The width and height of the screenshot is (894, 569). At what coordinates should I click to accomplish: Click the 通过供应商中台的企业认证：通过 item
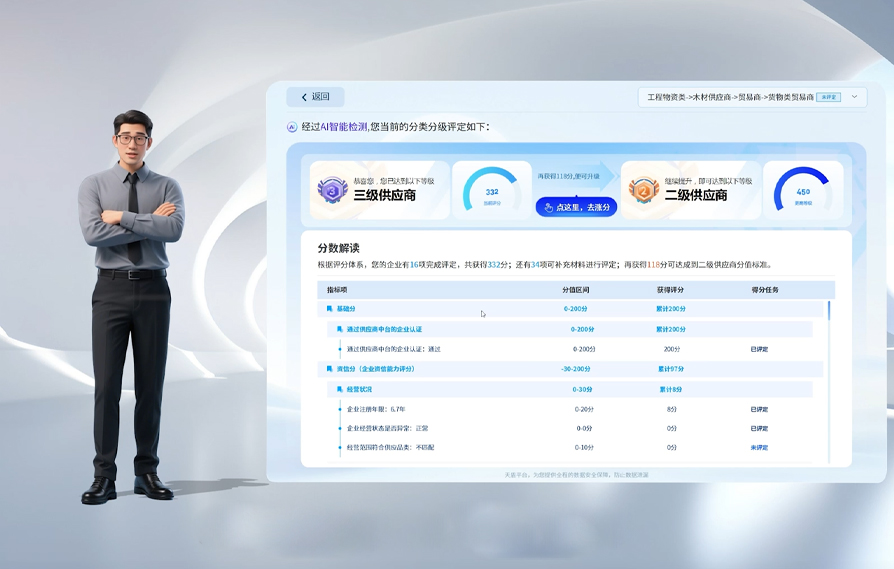(x=393, y=349)
